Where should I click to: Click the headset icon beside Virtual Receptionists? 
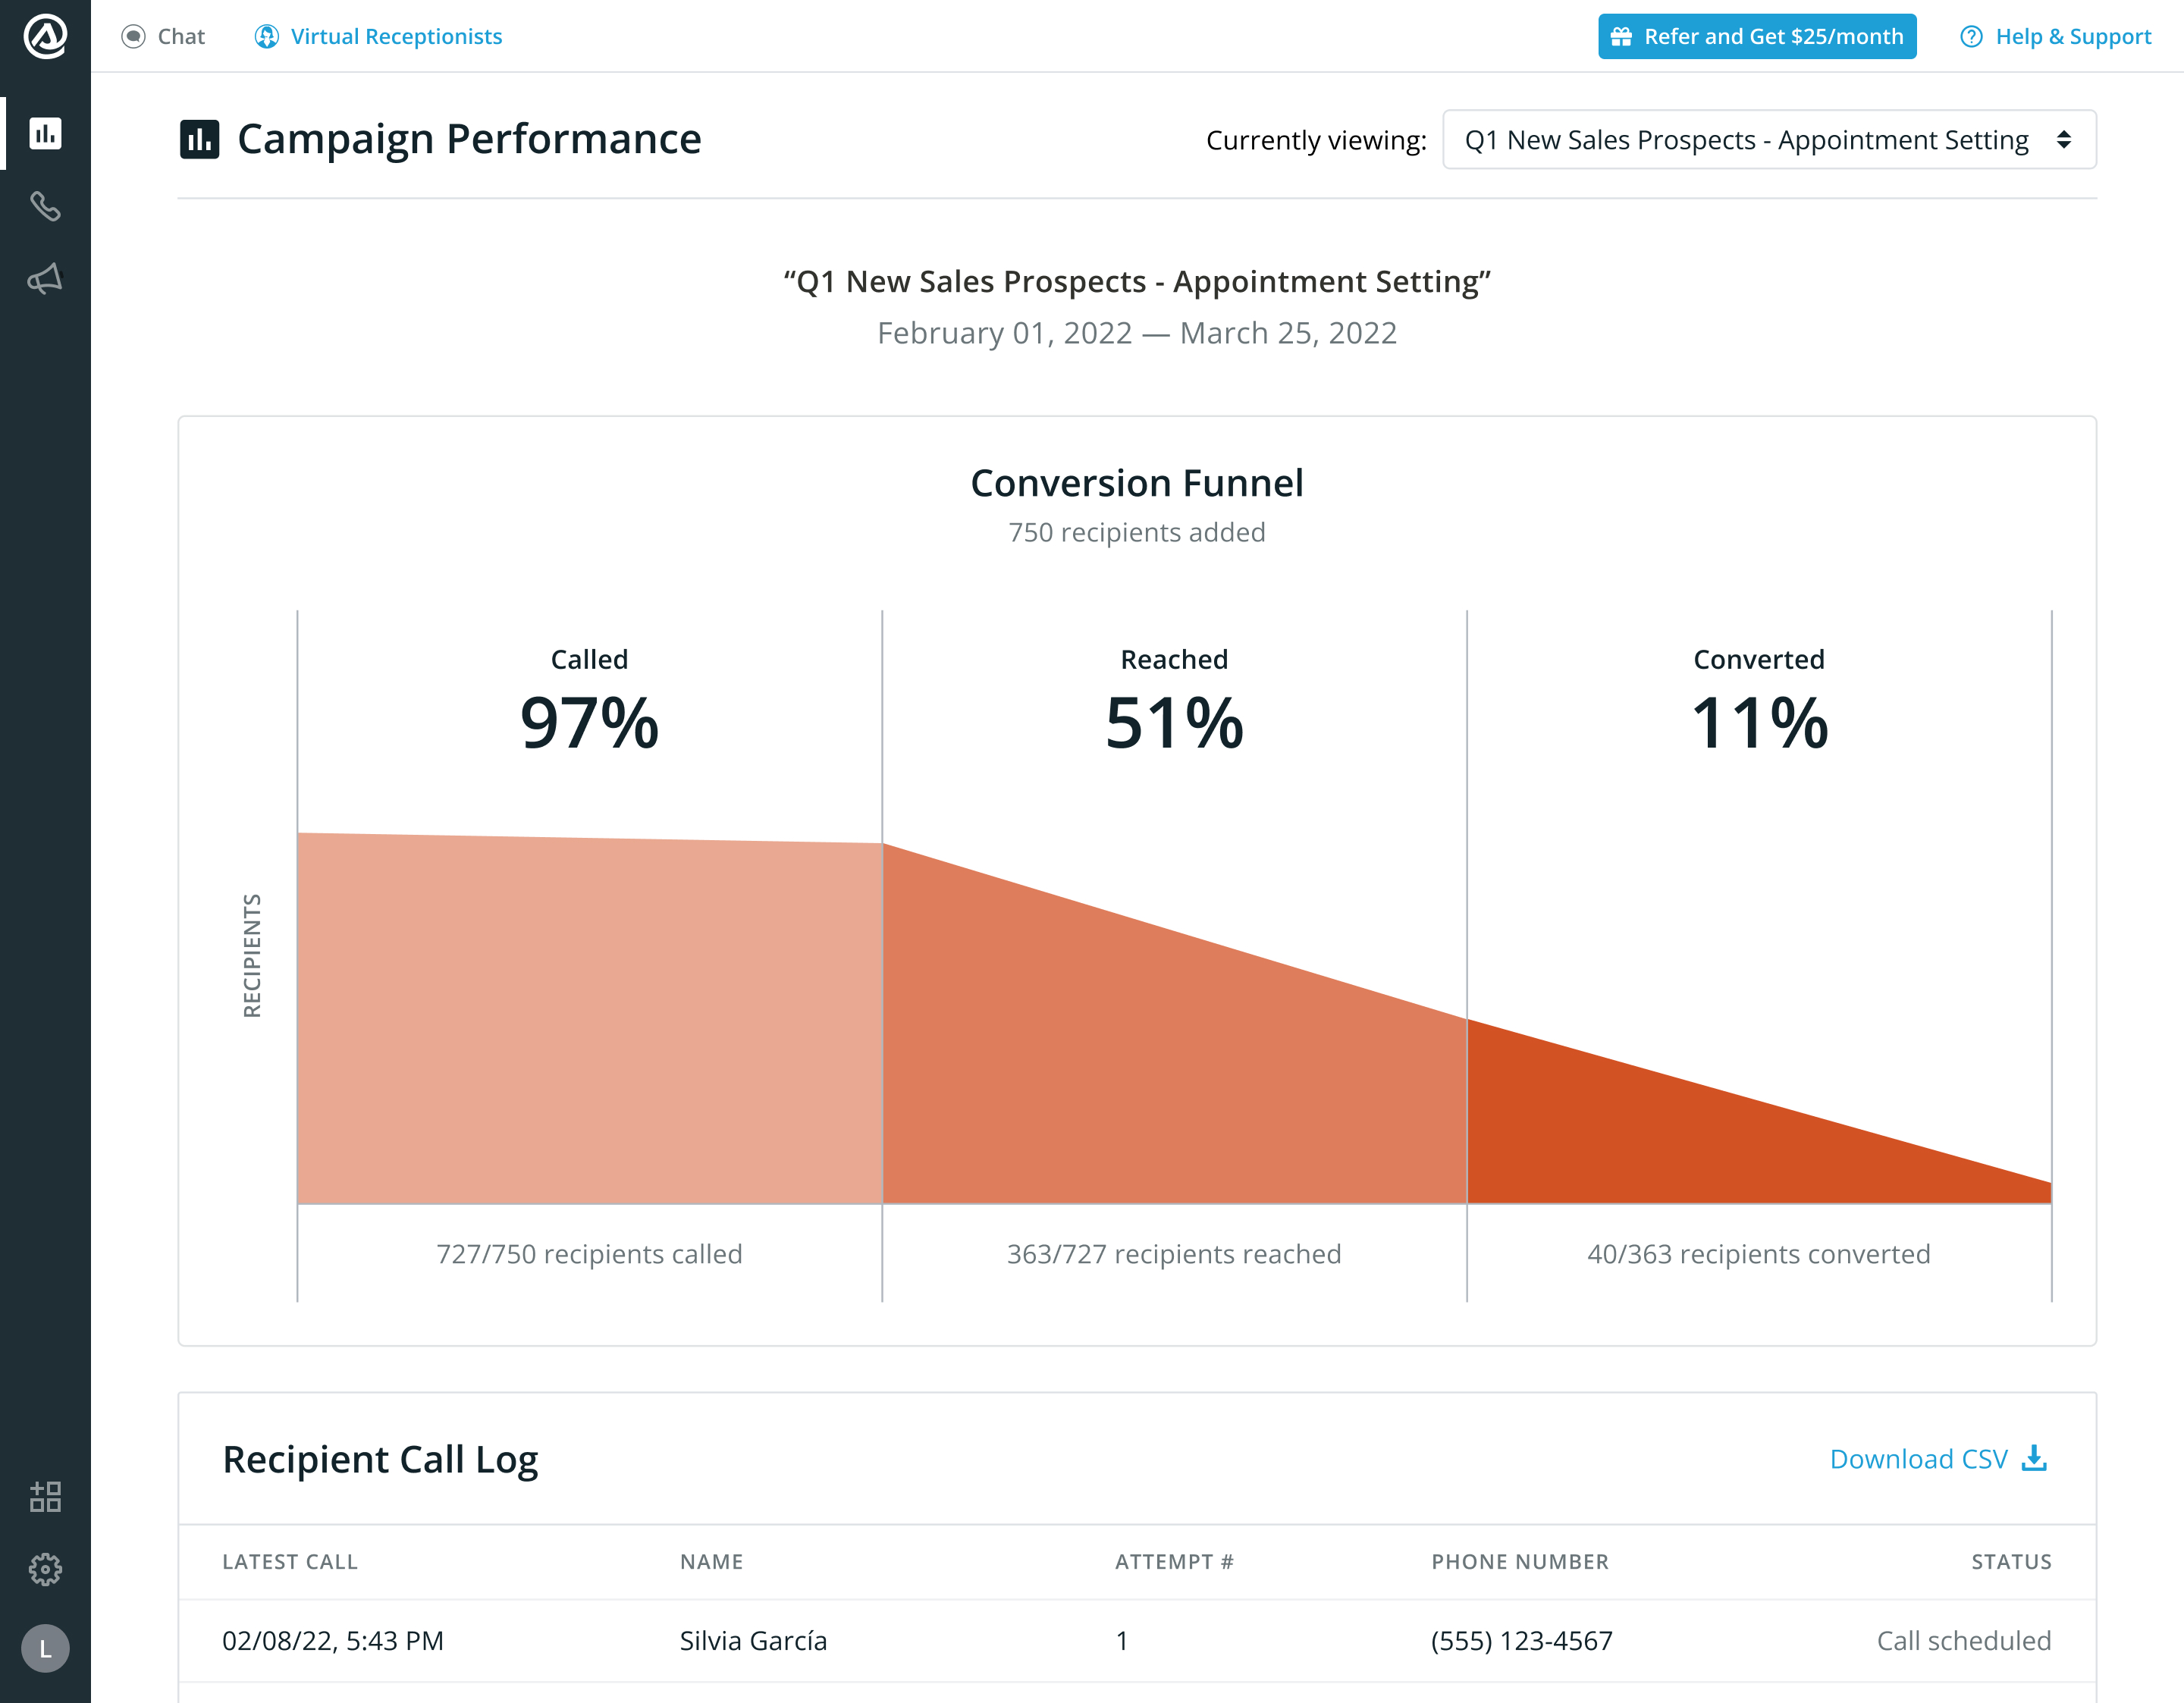266,36
